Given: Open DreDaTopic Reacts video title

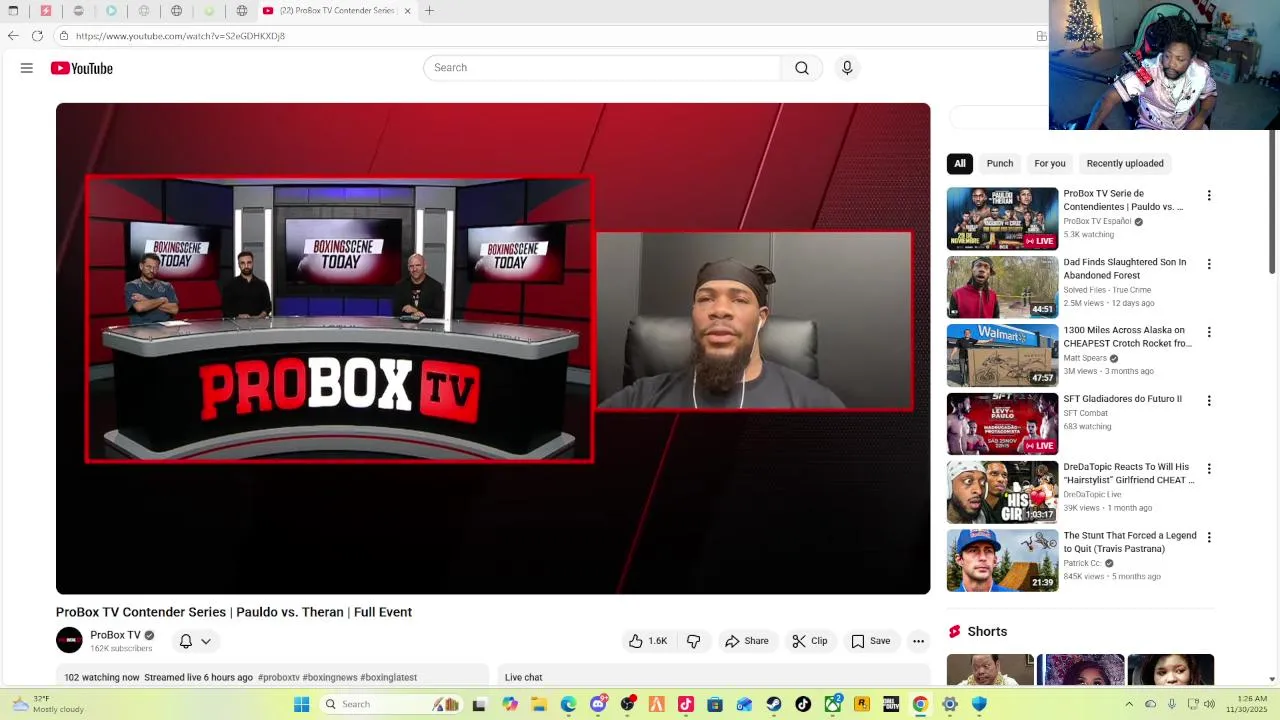Looking at the screenshot, I should click(1128, 473).
